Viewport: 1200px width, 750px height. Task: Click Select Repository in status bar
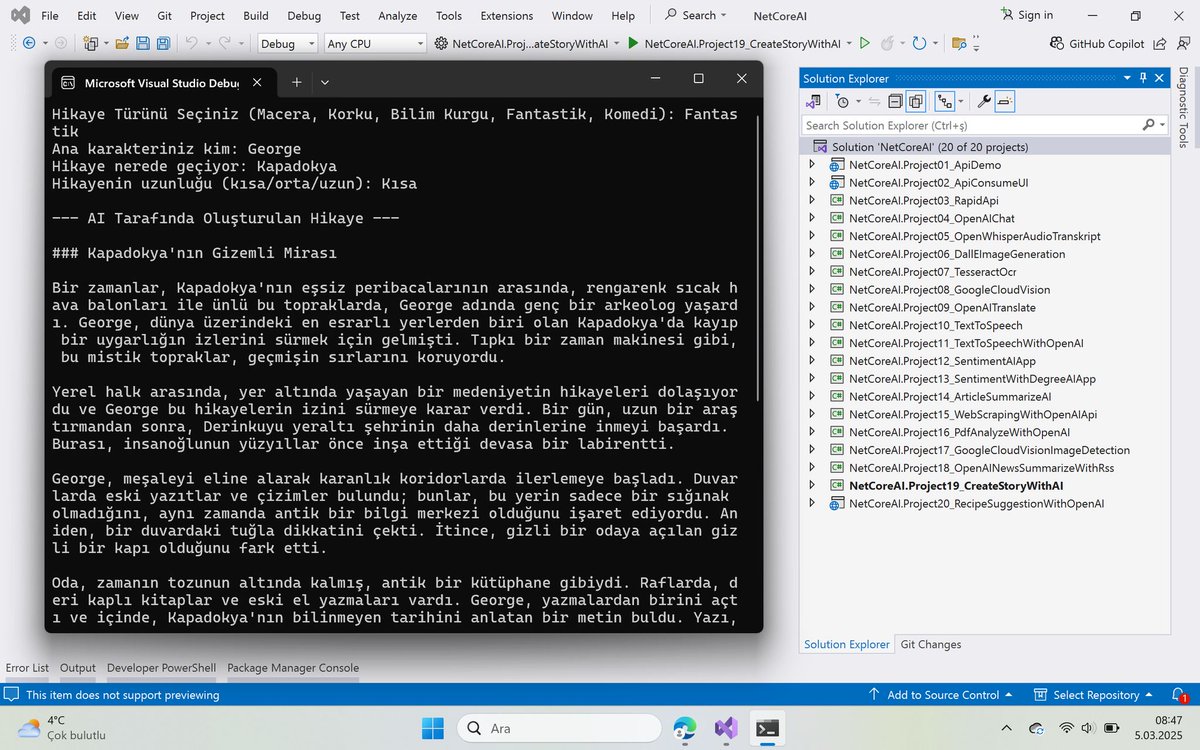coord(1094,695)
